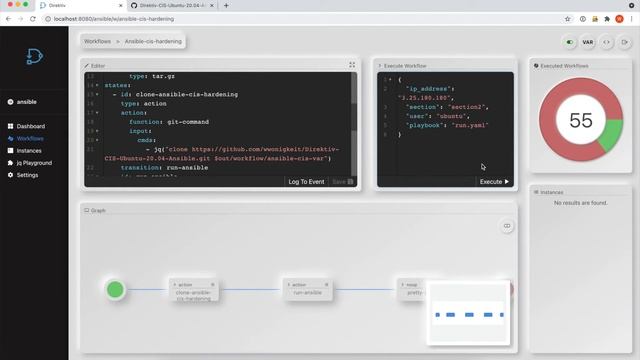Collapse the fold arrow at line 15

click(x=97, y=94)
